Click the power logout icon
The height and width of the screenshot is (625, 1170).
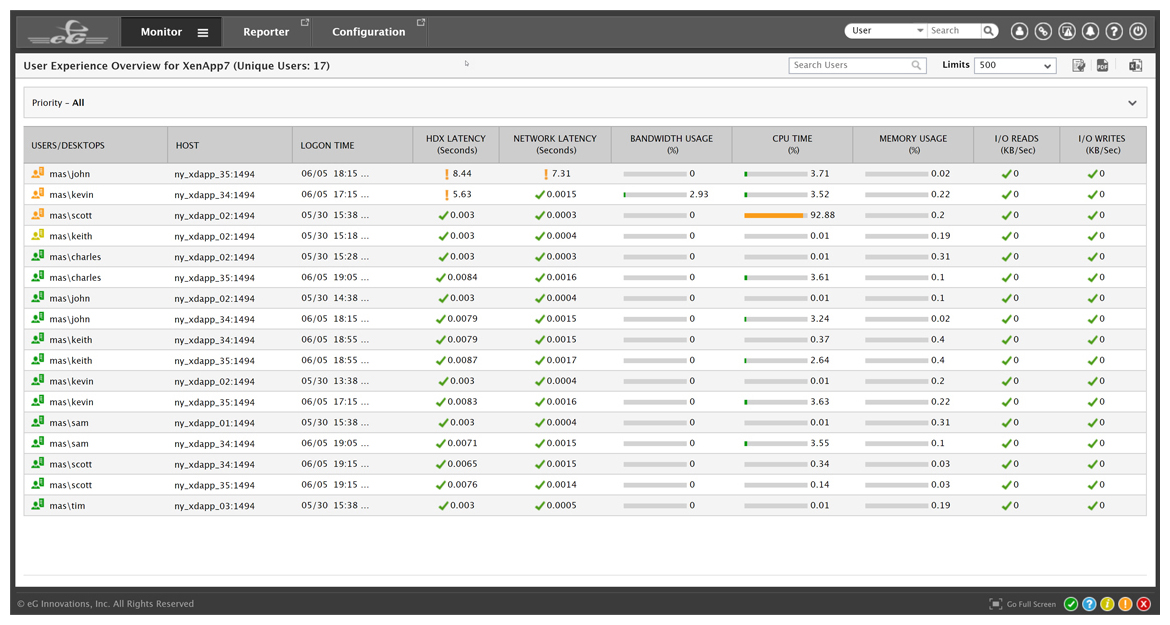point(1138,31)
